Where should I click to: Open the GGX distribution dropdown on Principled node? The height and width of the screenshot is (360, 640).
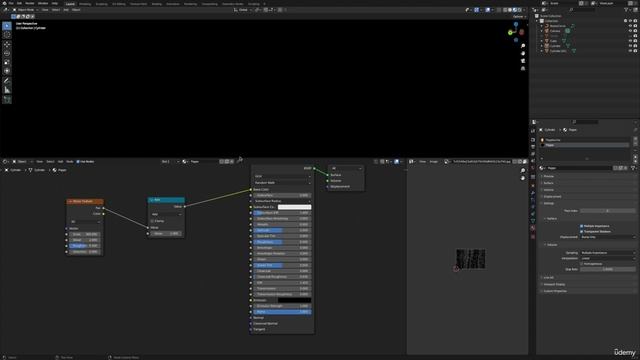pos(282,176)
